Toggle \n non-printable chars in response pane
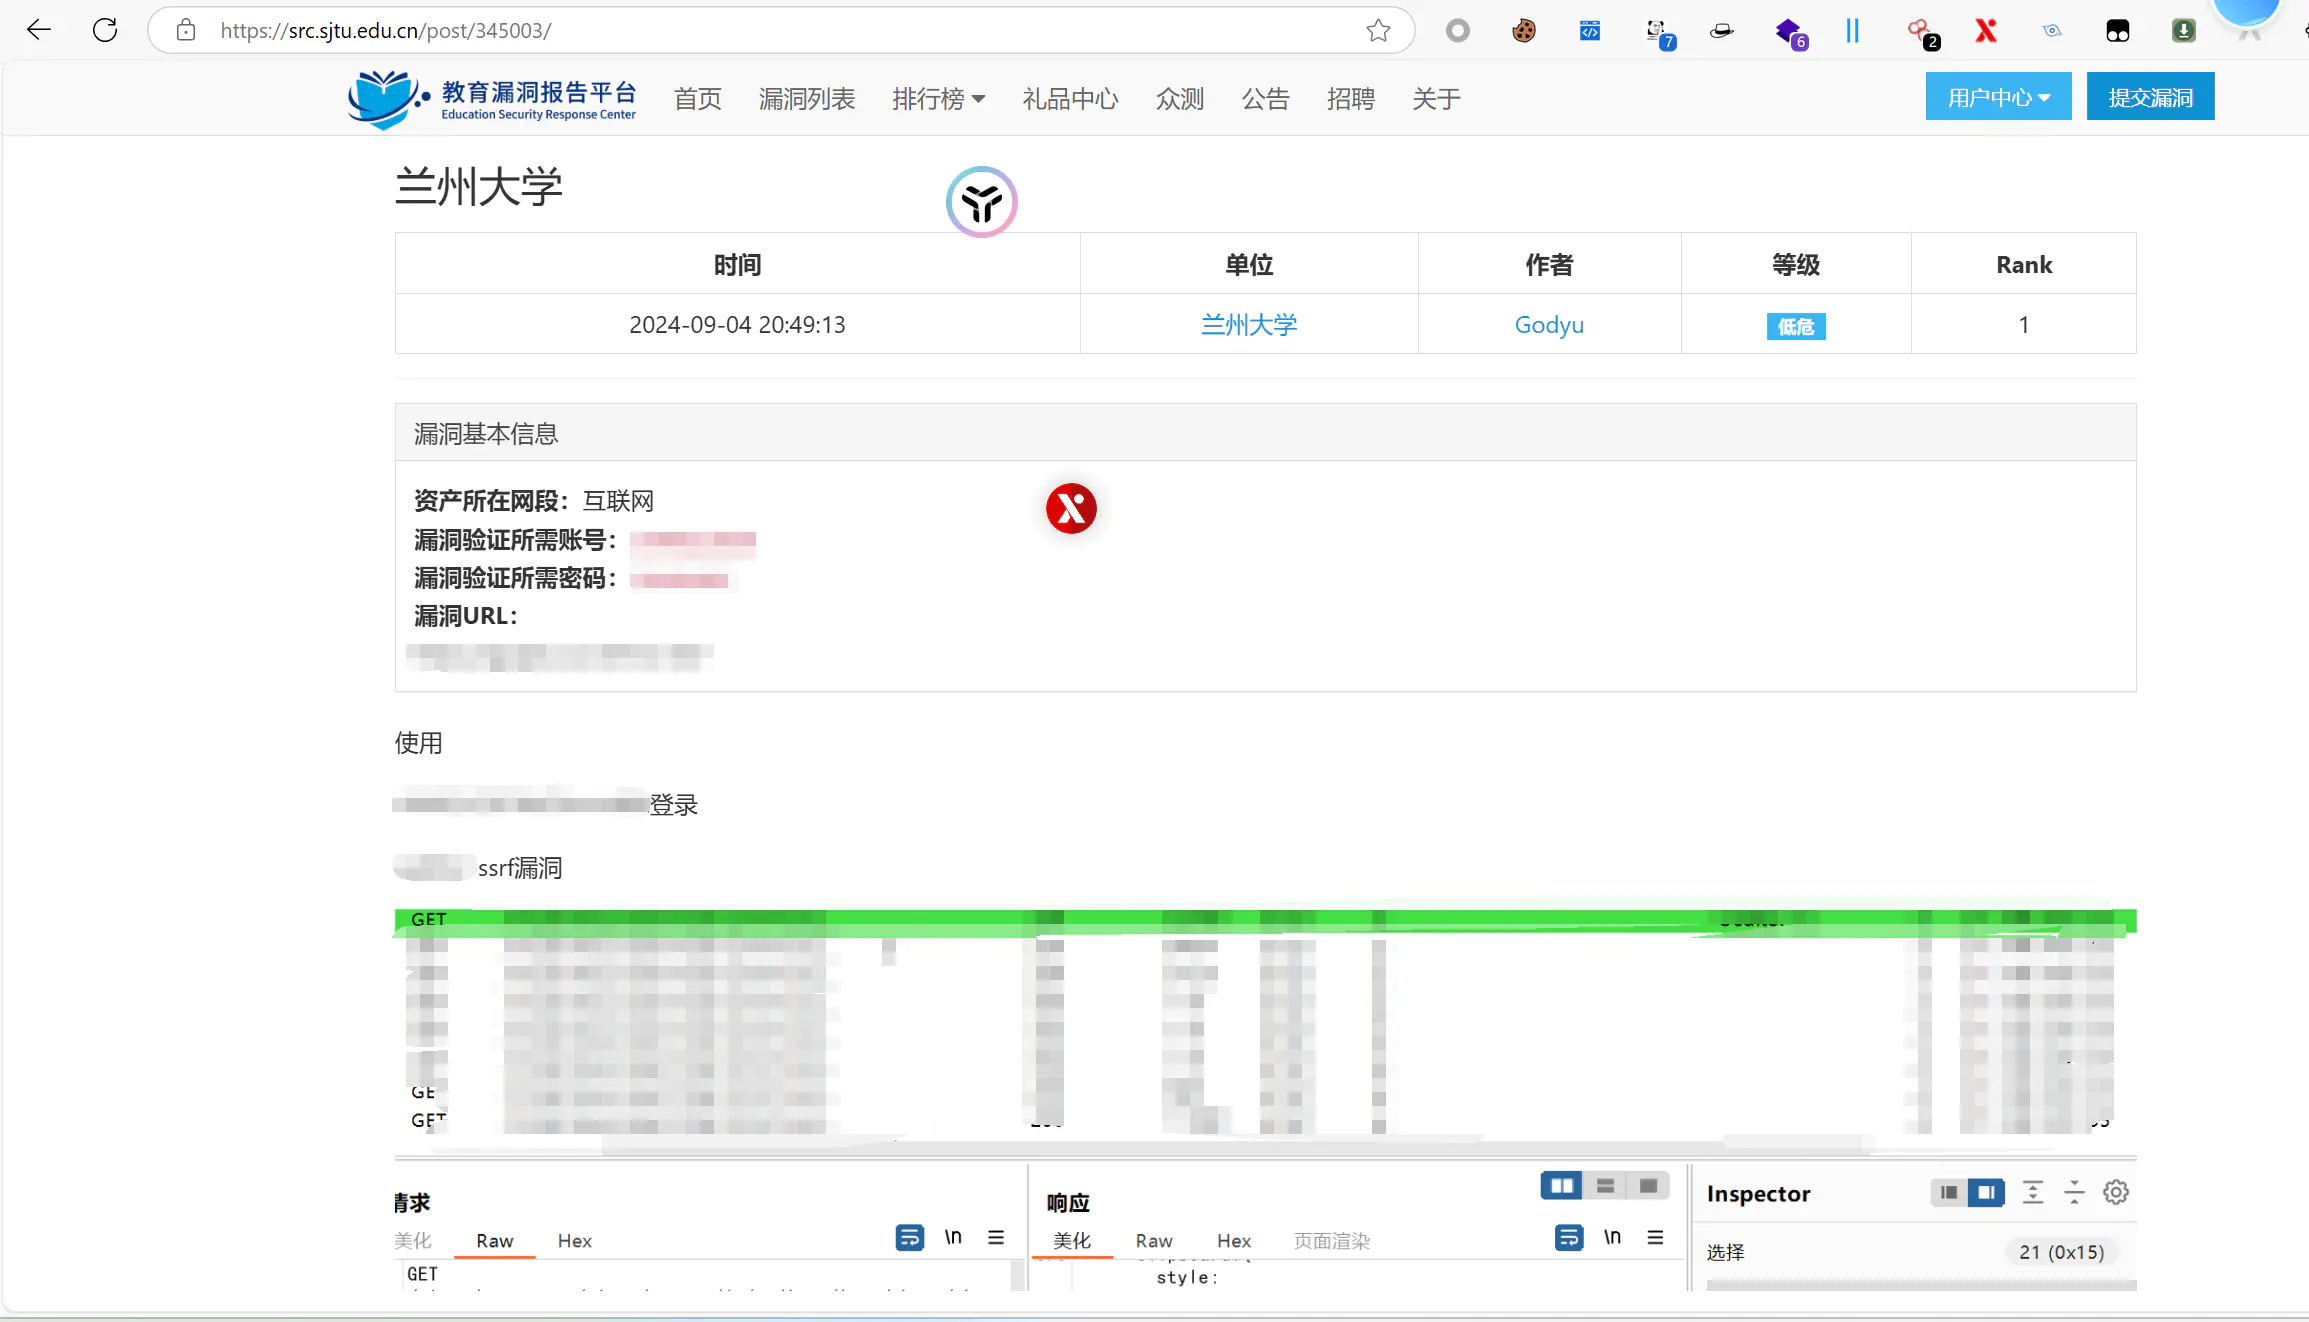Screen dimensions: 2309x1322 tap(1612, 1237)
